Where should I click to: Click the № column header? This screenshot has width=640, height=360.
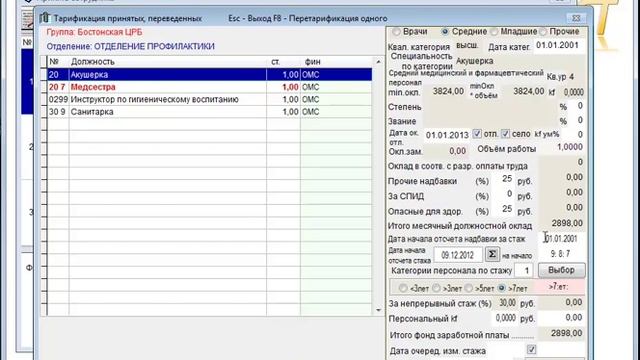(x=58, y=62)
